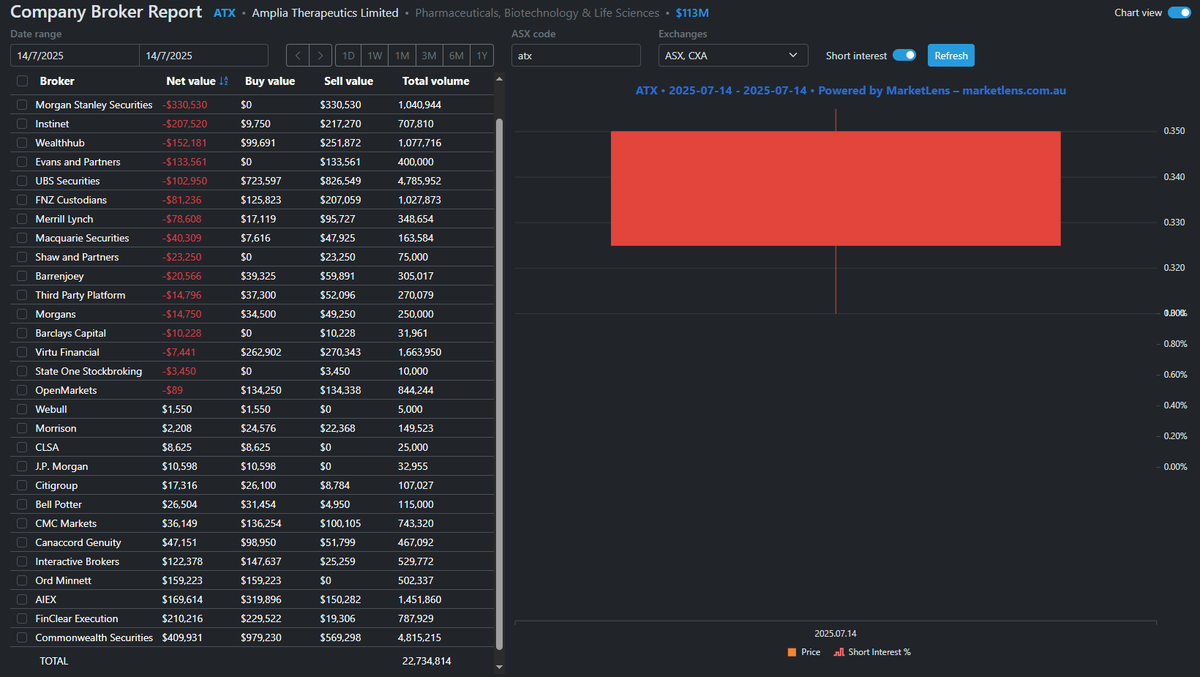The width and height of the screenshot is (1200, 677).
Task: Toggle the Chart view switch
Action: click(1179, 13)
